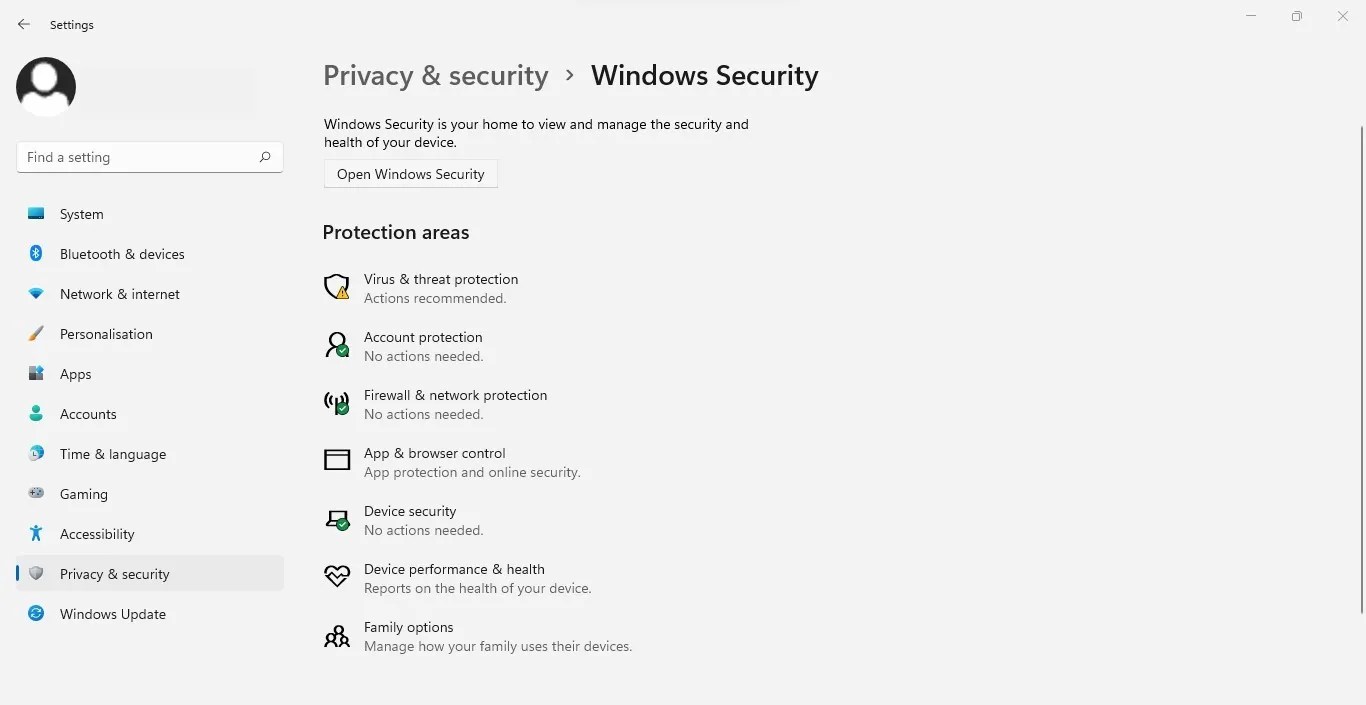This screenshot has height=705, width=1366.
Task: Open Bluetooth & devices settings
Action: point(121,254)
